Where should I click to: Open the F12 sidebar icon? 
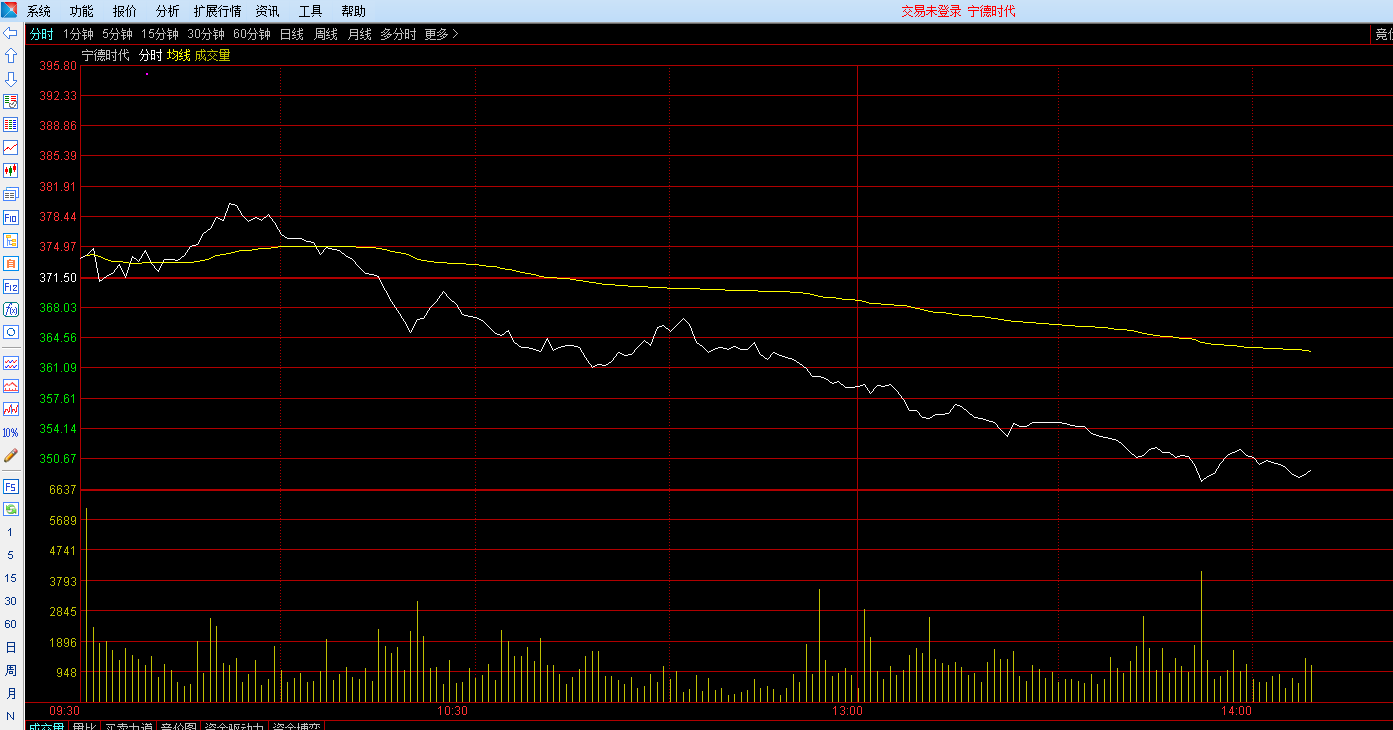point(11,286)
